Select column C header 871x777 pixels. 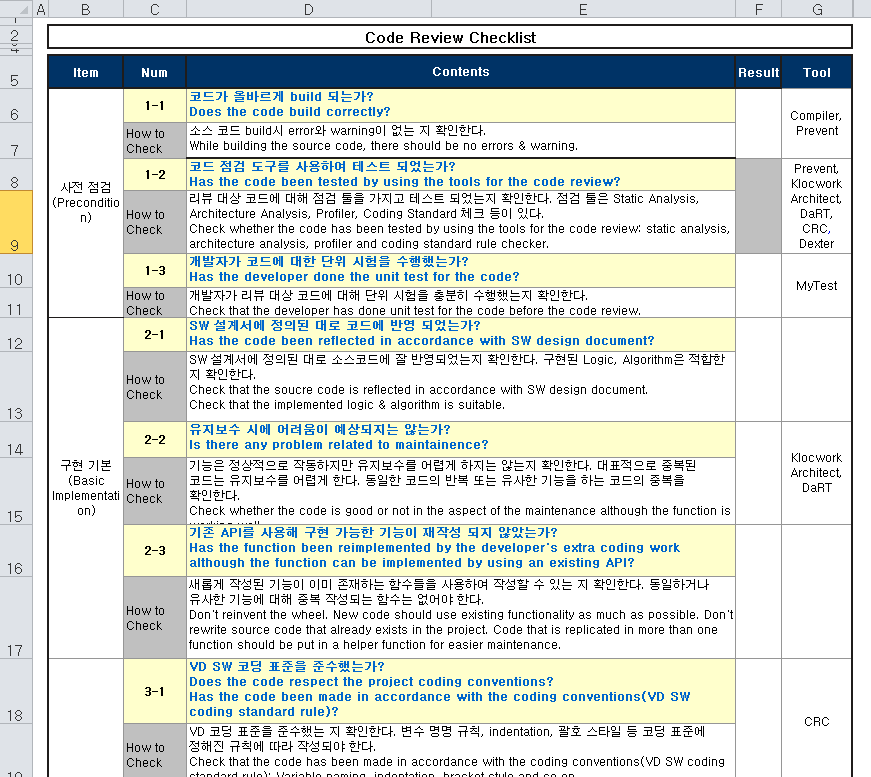point(154,9)
